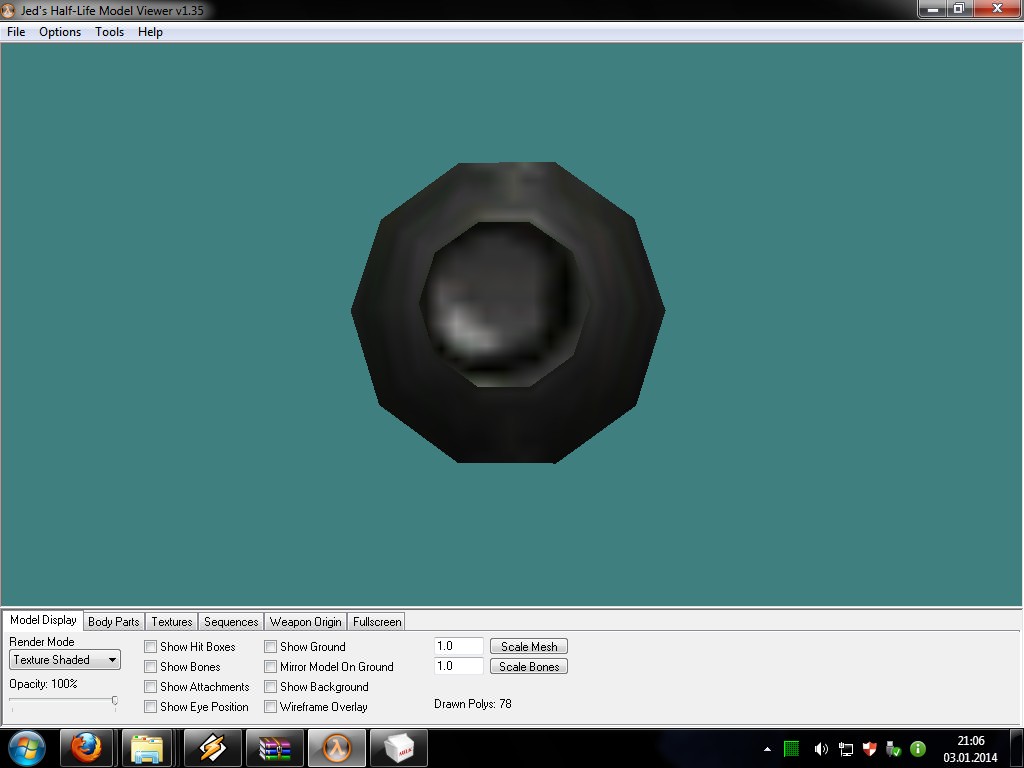The width and height of the screenshot is (1024, 768).
Task: Open the File menu
Action: (x=16, y=32)
